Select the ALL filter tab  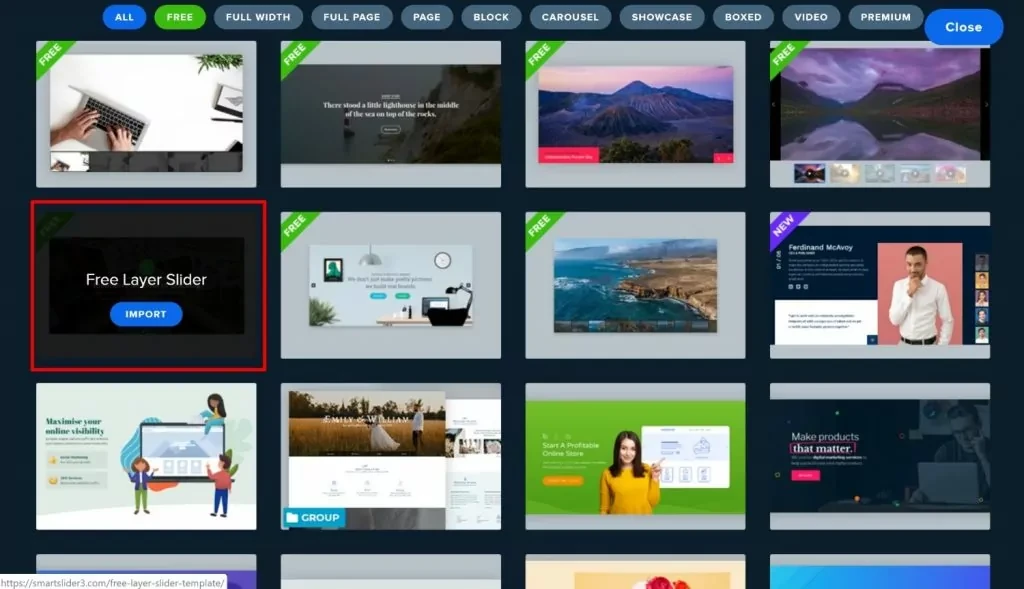tap(124, 17)
